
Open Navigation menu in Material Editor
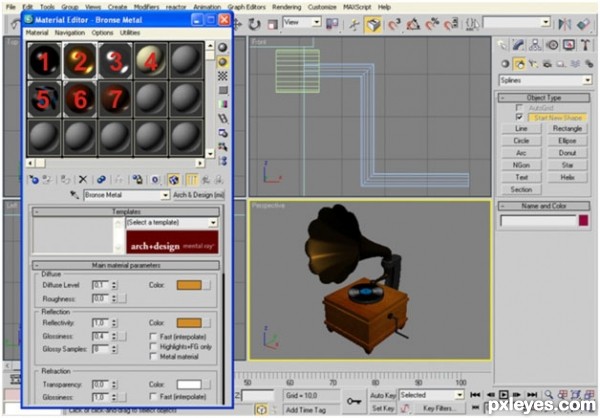[x=70, y=33]
